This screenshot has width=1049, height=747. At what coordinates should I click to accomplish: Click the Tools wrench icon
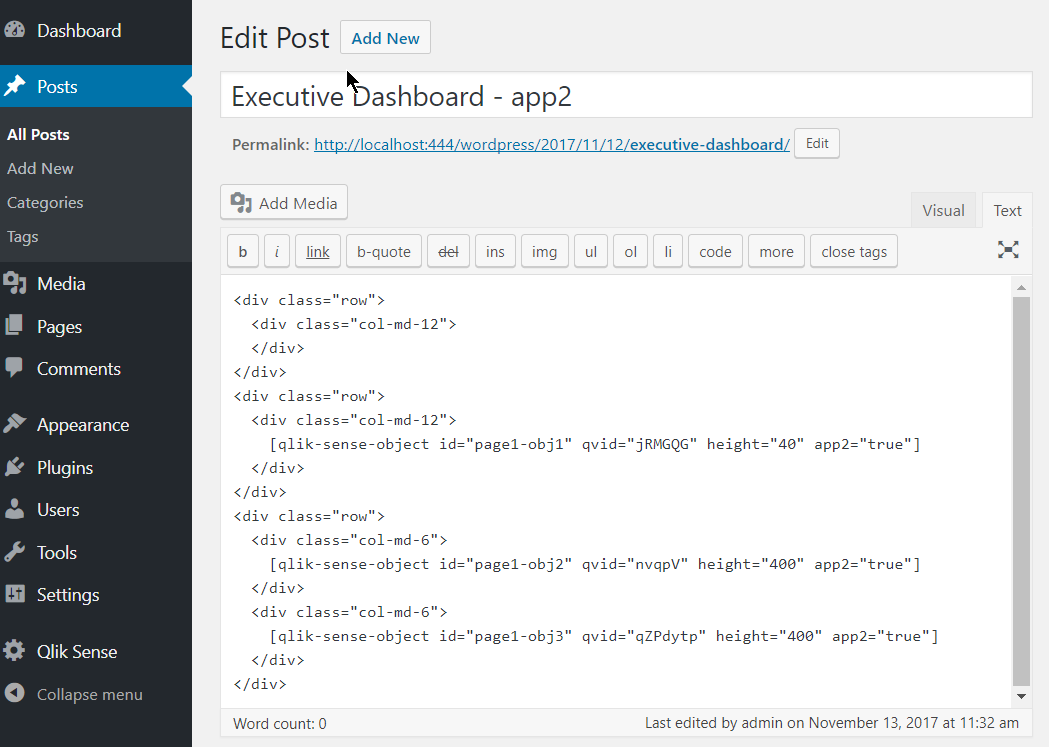click(15, 552)
